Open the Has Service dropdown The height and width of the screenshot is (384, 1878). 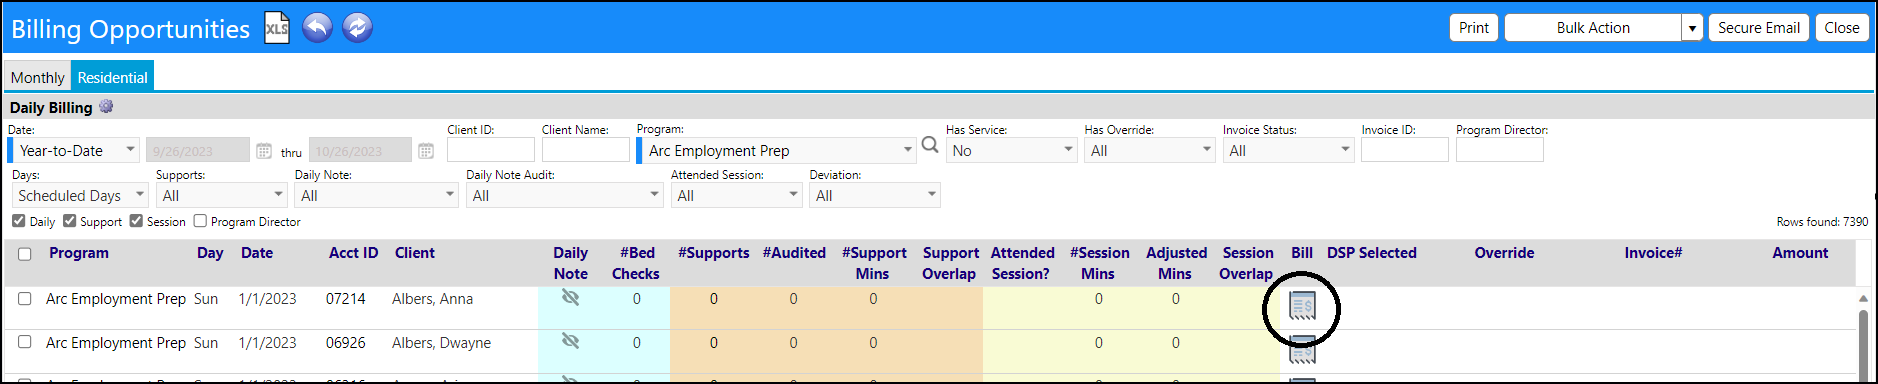1012,150
